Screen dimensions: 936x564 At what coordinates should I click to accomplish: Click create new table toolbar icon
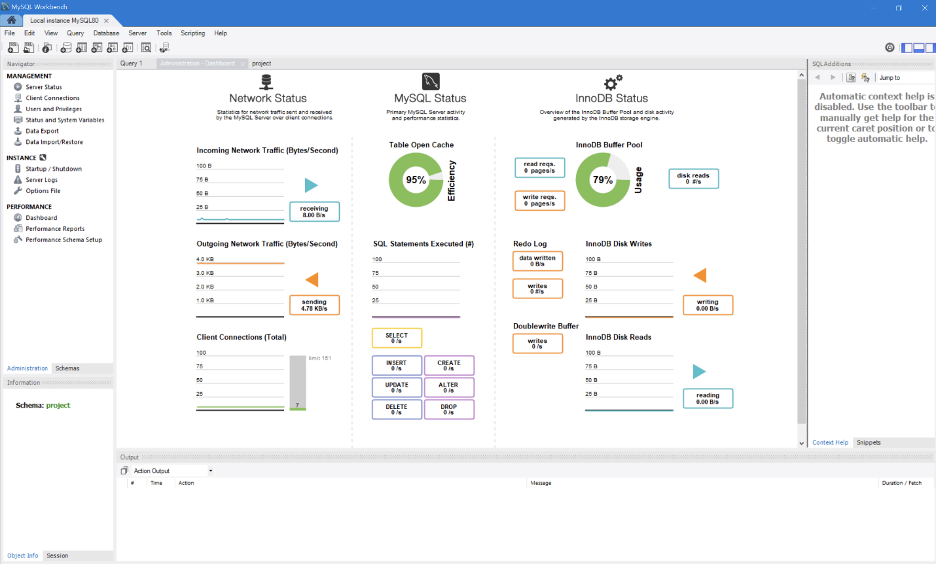(x=81, y=48)
